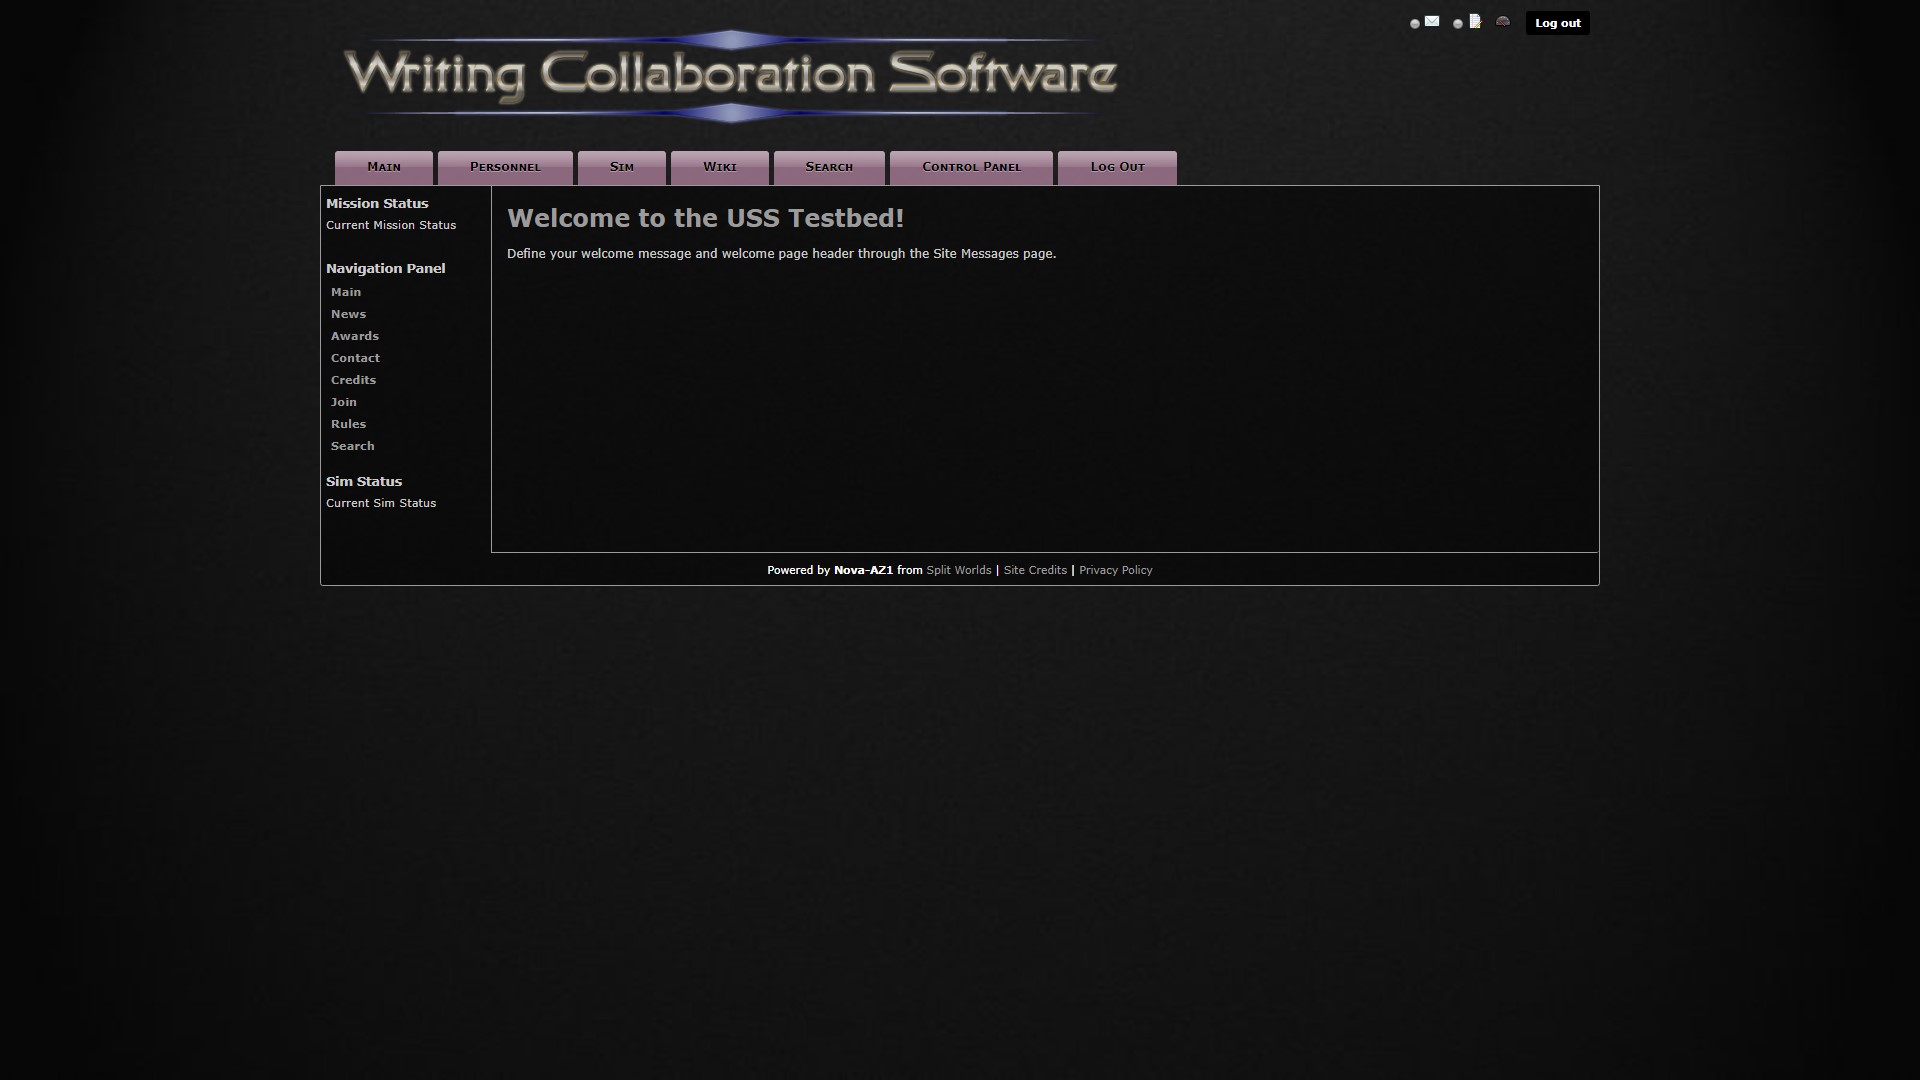Click the Log out button at top right
Viewport: 1920px width, 1080px height.
(1557, 23)
